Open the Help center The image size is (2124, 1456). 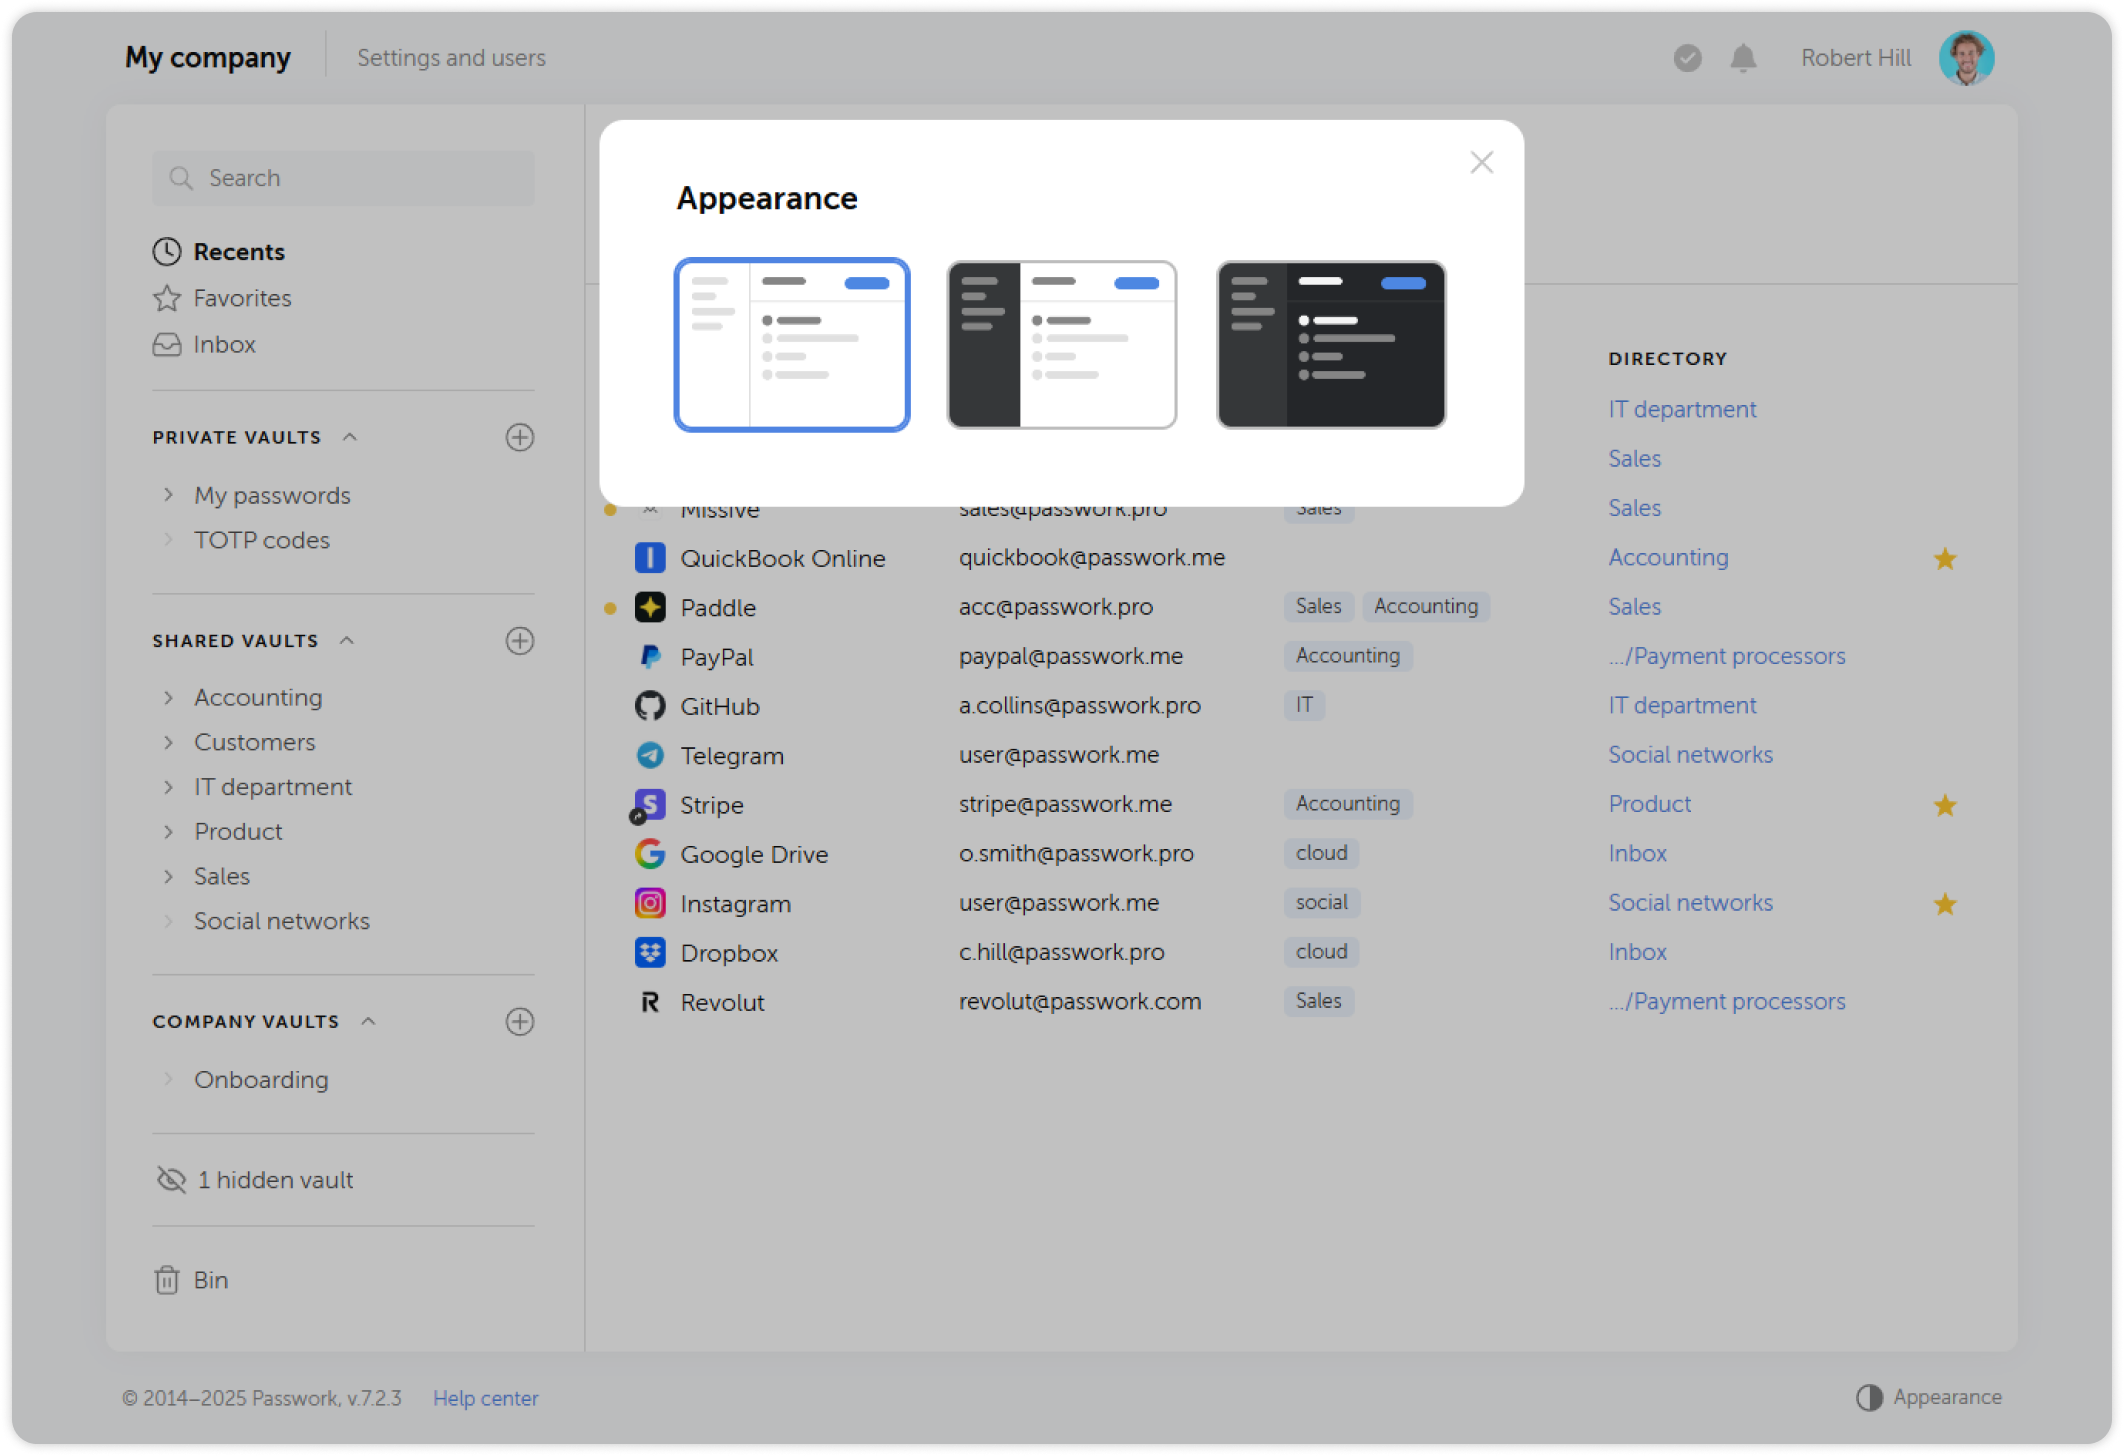point(485,1397)
